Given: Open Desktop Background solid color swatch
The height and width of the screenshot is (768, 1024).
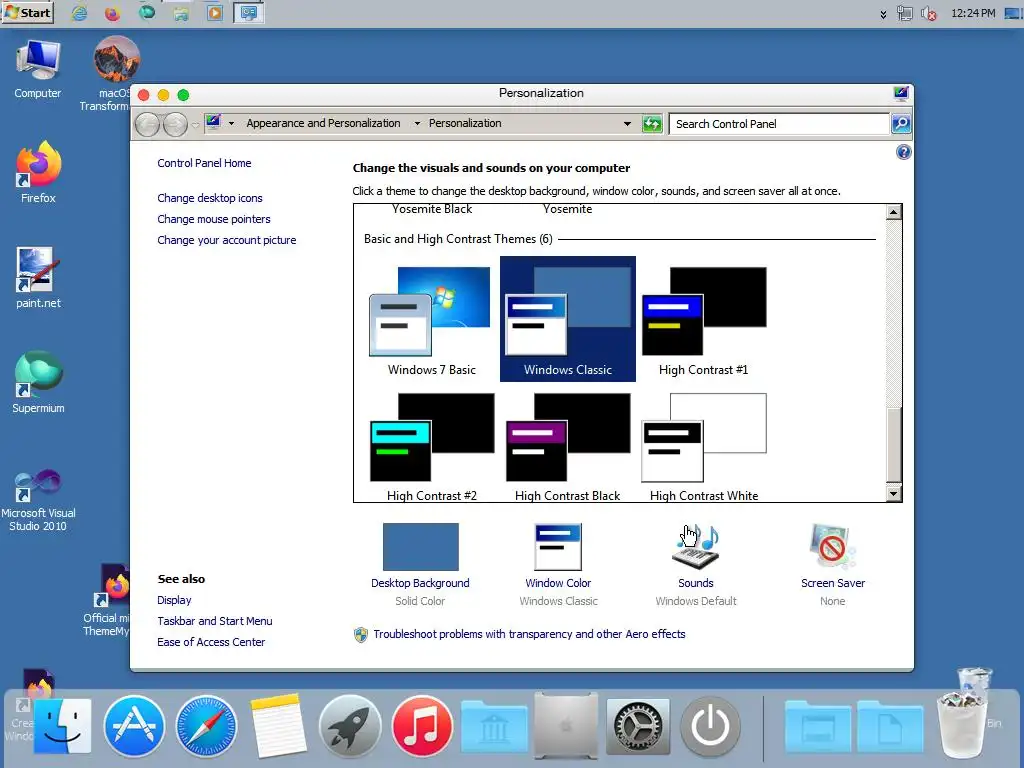Looking at the screenshot, I should coord(420,547).
